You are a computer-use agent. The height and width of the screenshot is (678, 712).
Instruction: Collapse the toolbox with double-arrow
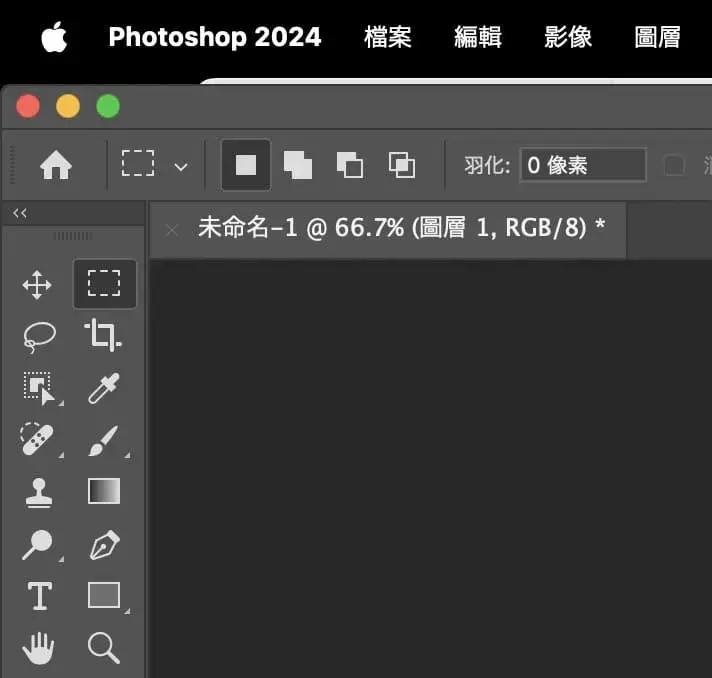click(x=20, y=213)
